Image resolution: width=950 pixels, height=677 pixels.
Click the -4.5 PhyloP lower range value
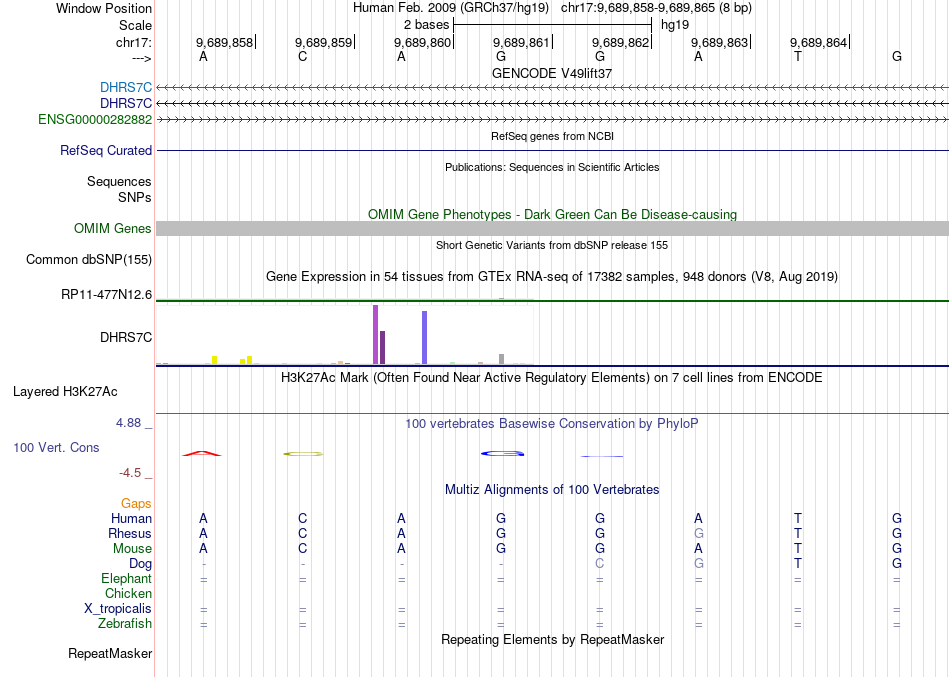coord(130,473)
